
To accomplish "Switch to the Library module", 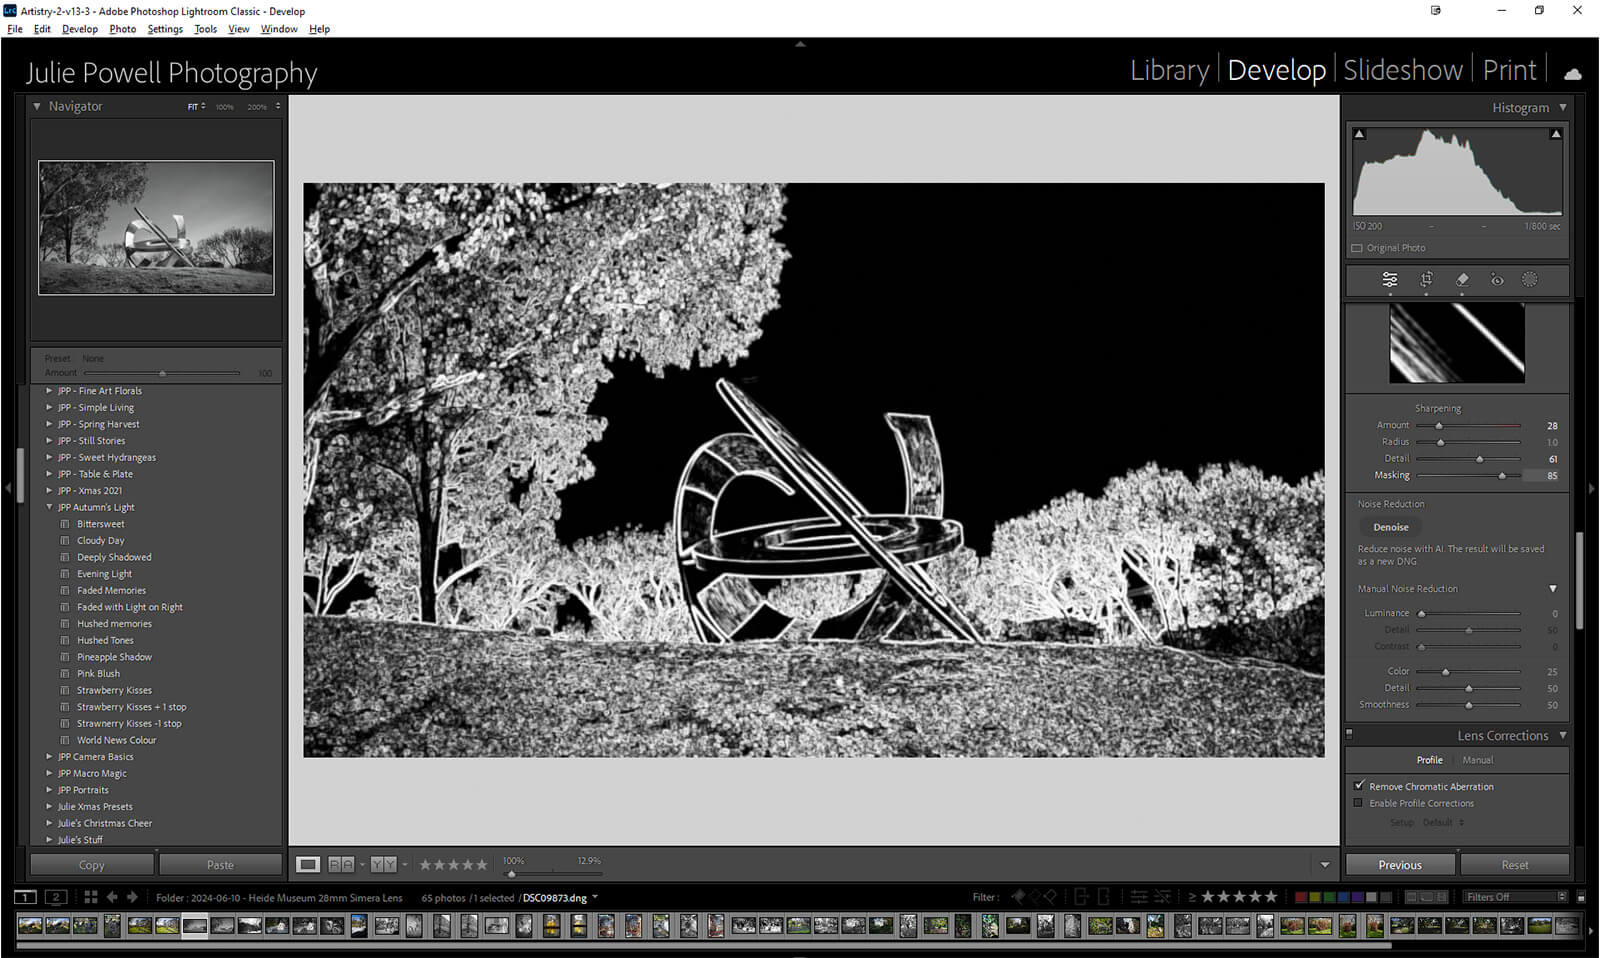I will (1169, 70).
